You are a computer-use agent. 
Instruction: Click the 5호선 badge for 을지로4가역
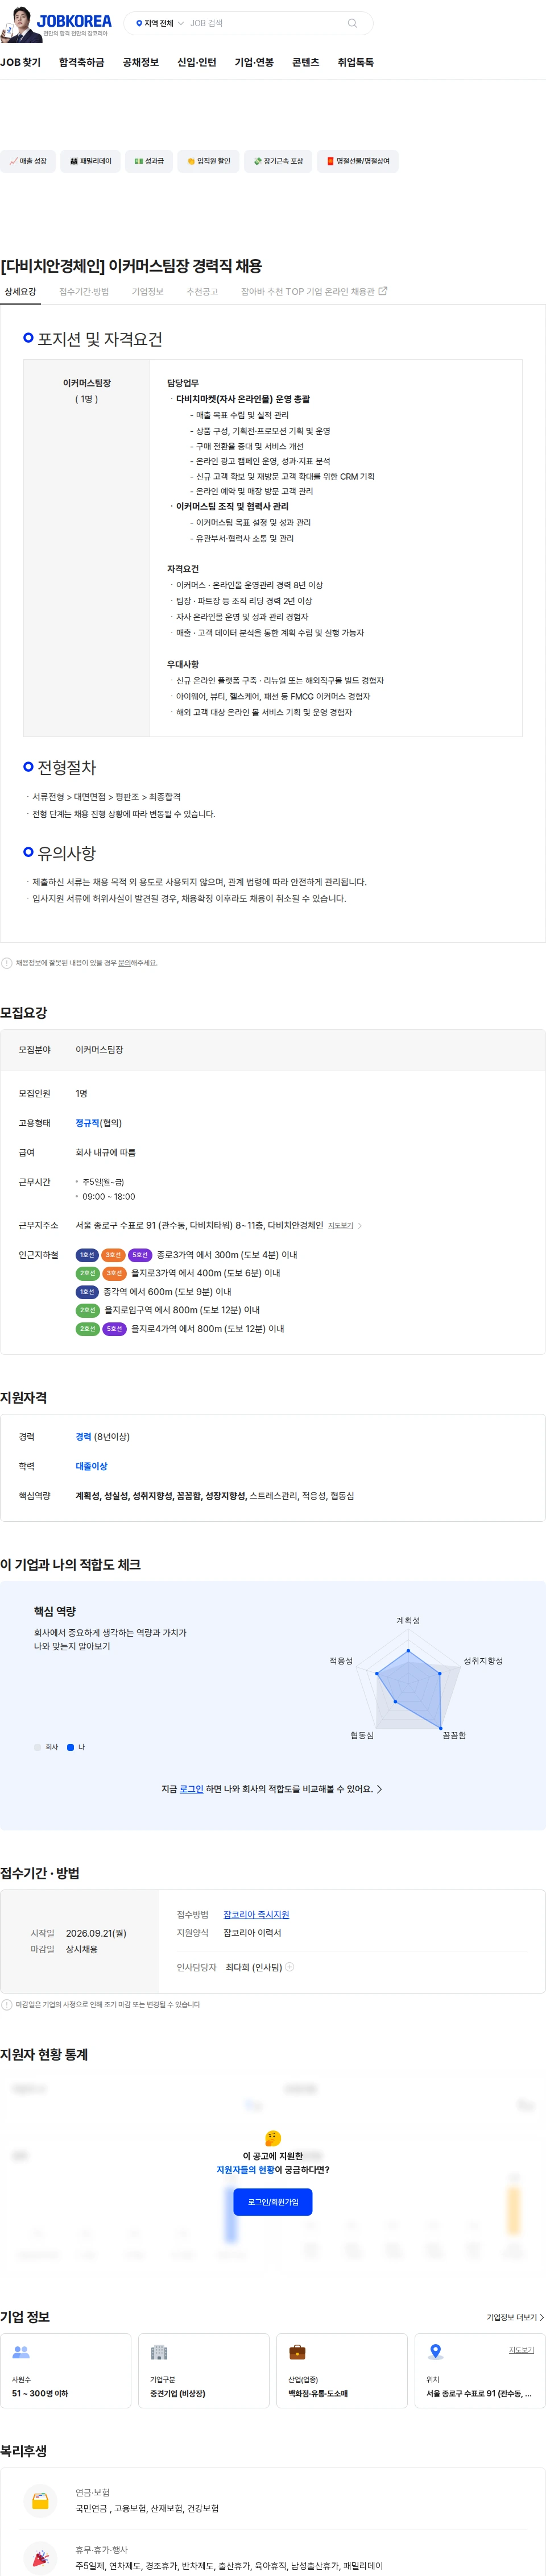(114, 1329)
